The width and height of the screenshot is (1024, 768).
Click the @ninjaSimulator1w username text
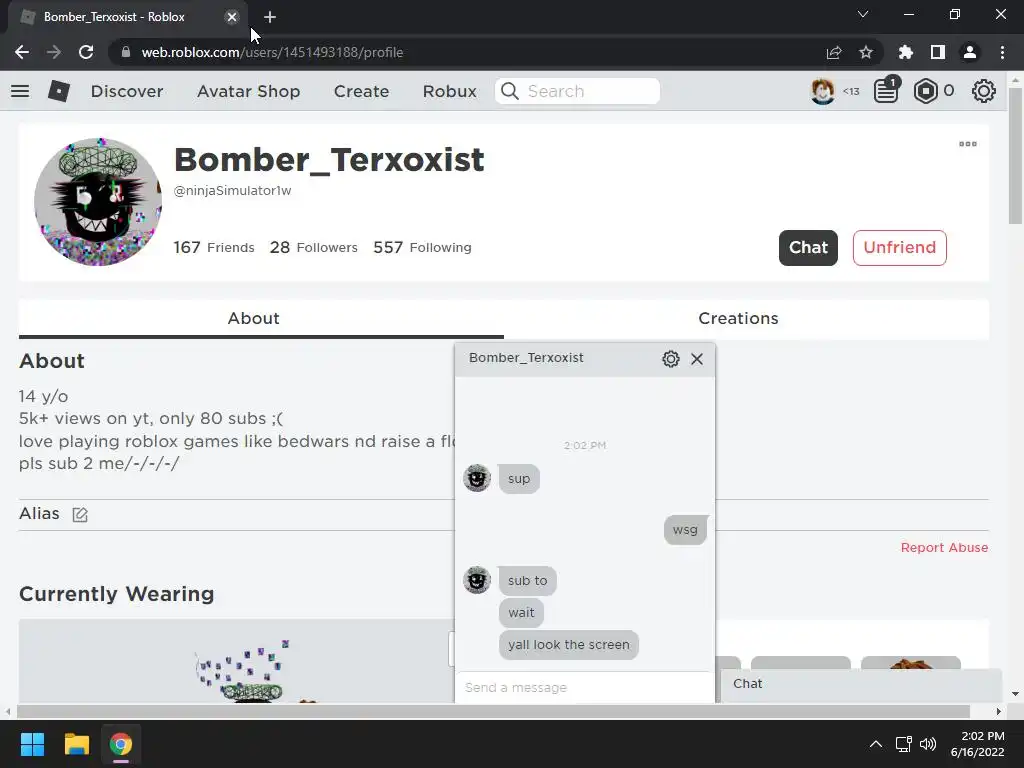tap(232, 191)
